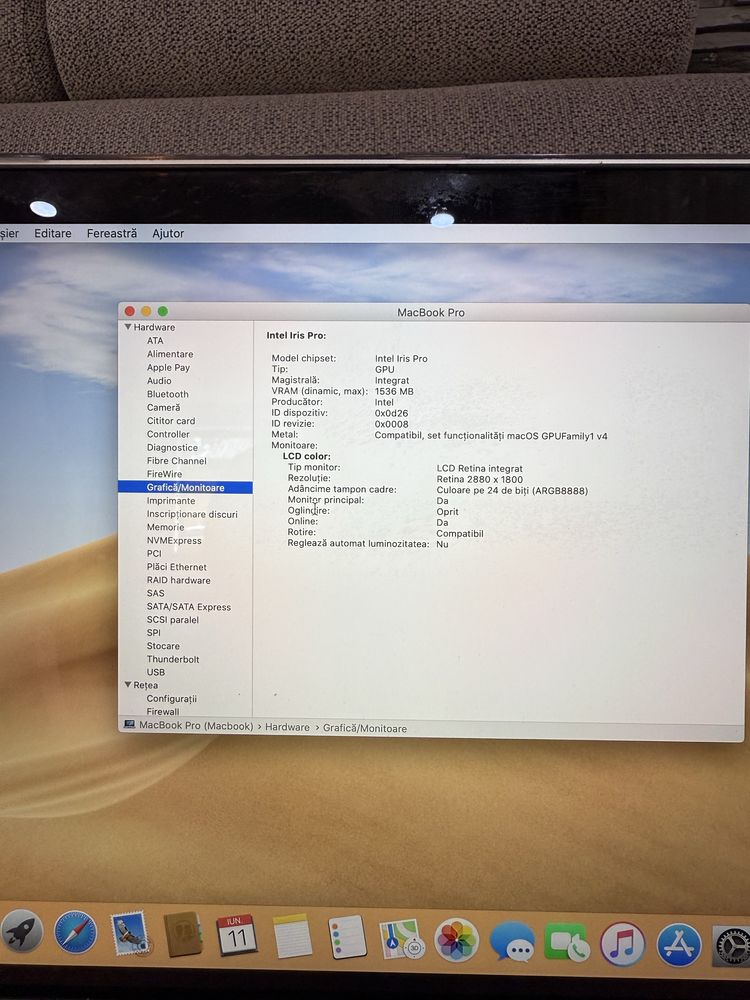Open the Mail app in Dock
Viewport: 750px width, 1000px height.
(130, 934)
